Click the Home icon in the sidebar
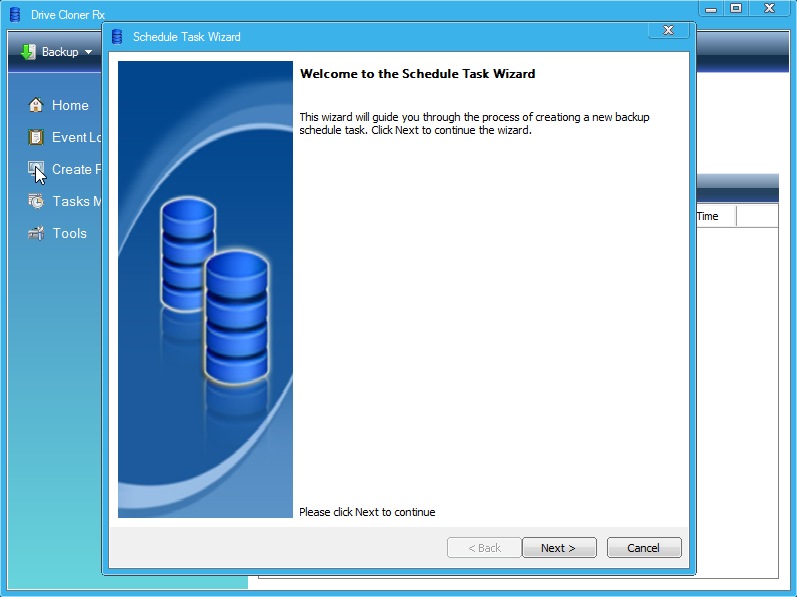The height and width of the screenshot is (597, 797). pyautogui.click(x=36, y=105)
